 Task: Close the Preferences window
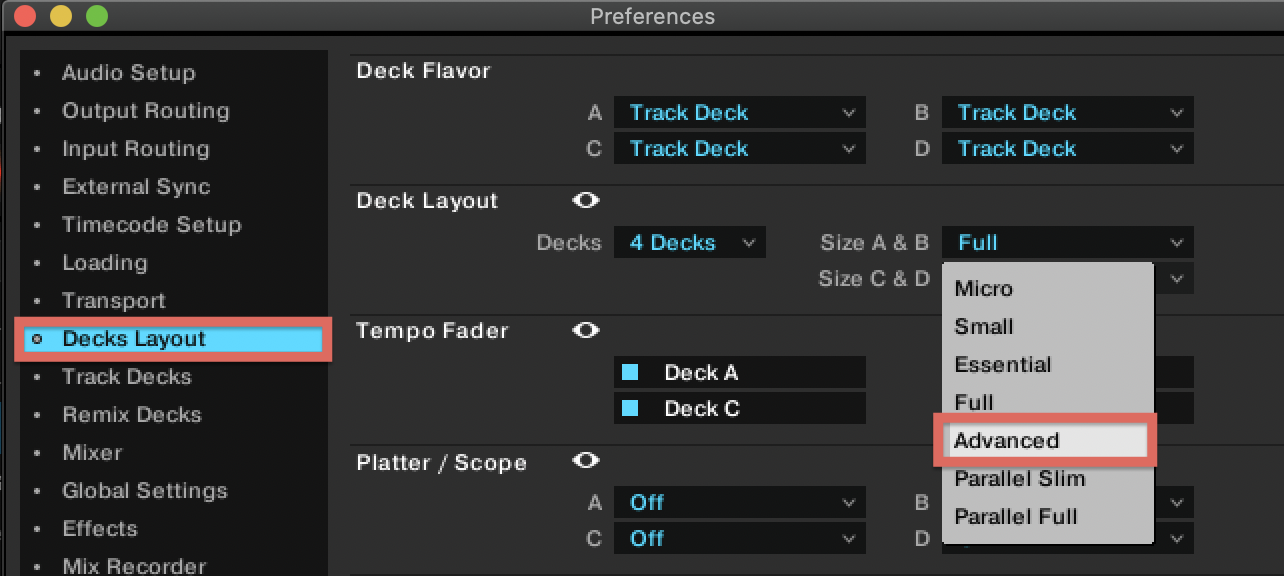pyautogui.click(x=25, y=16)
